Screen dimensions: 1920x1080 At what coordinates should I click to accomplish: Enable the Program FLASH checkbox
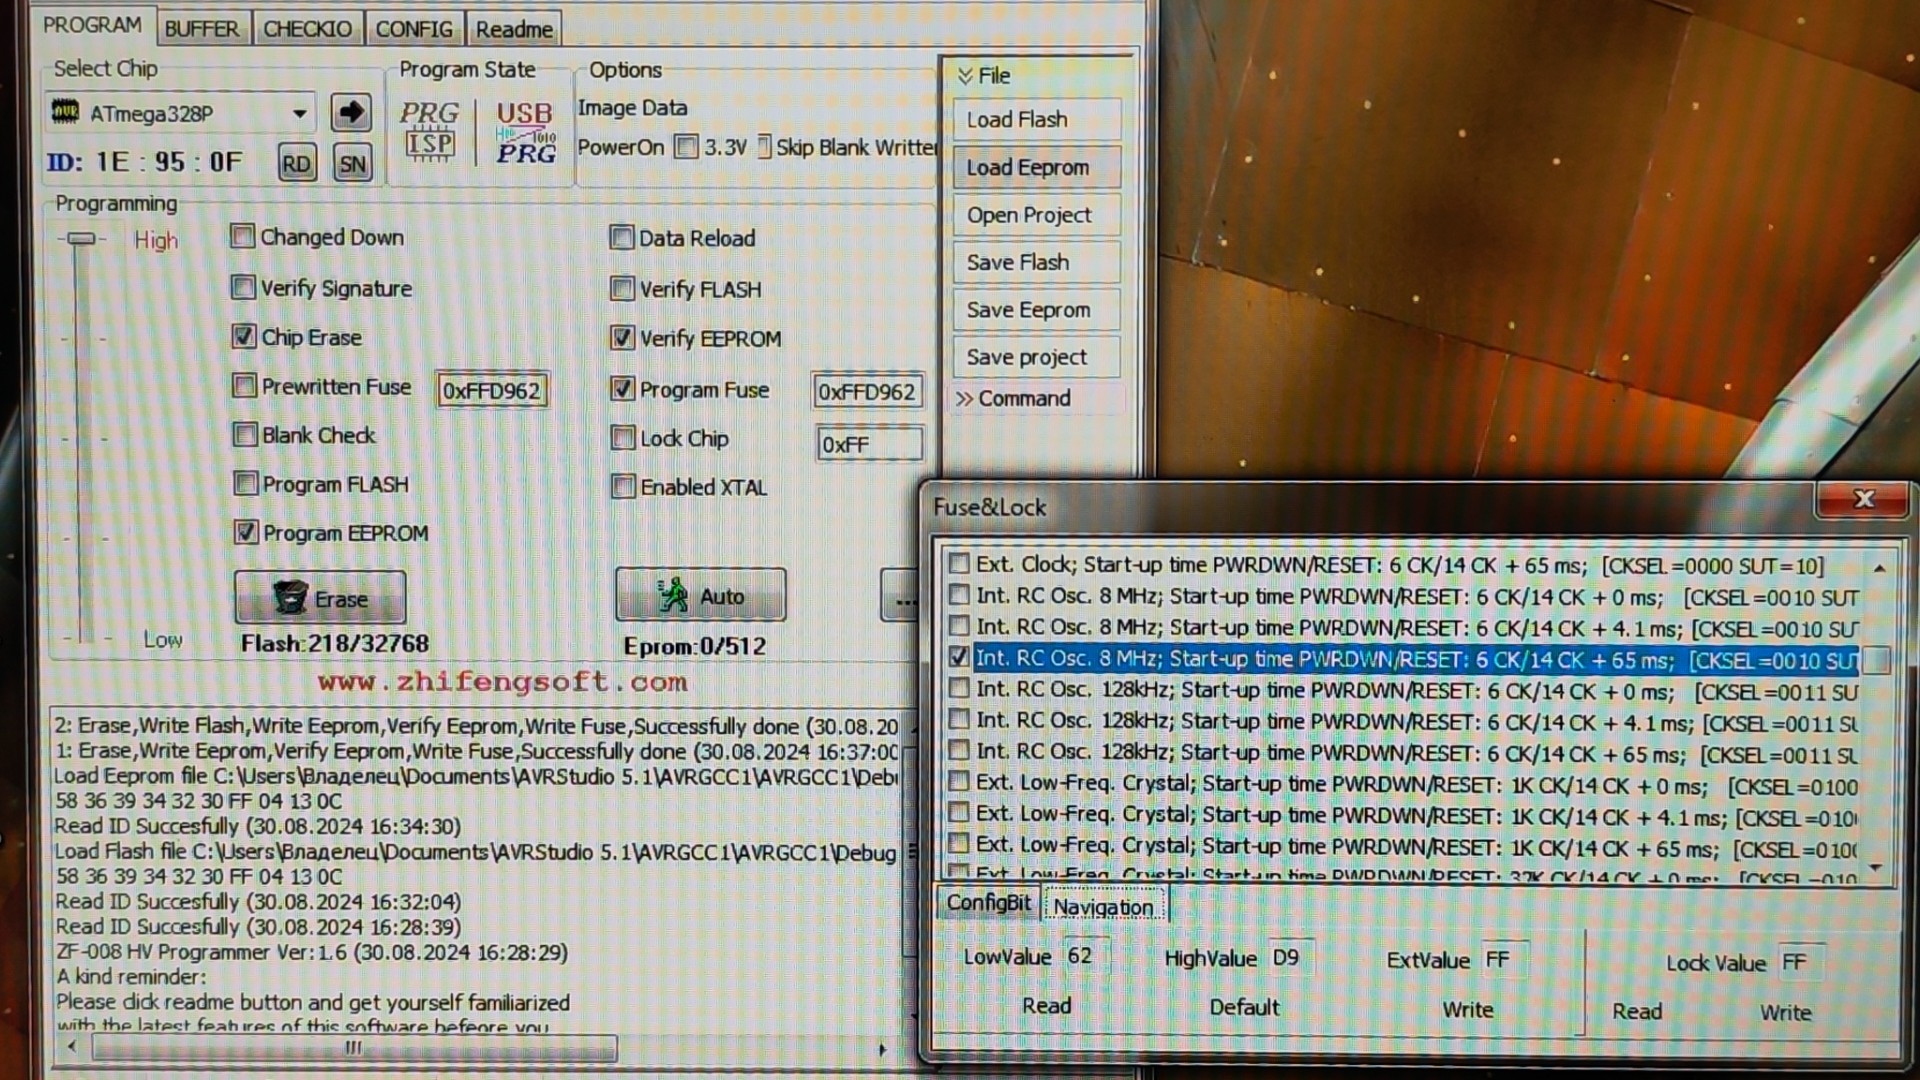[x=245, y=483]
